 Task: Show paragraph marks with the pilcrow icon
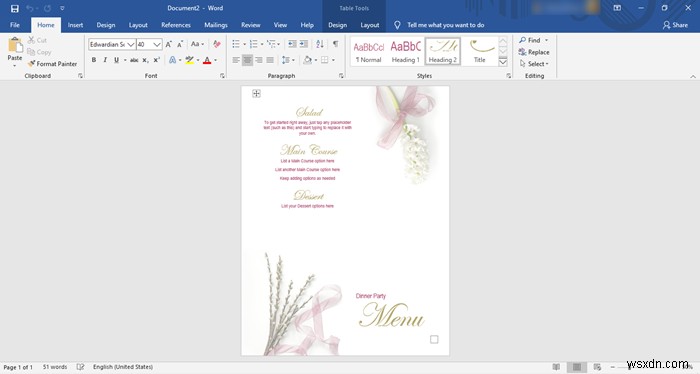point(335,44)
